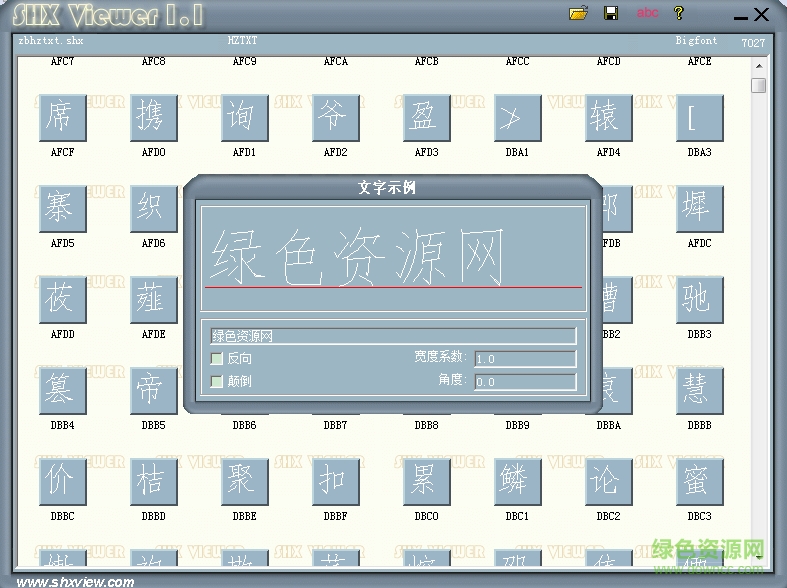This screenshot has width=787, height=588.
Task: Select glyph tile labeled DBBD
Action: [154, 482]
